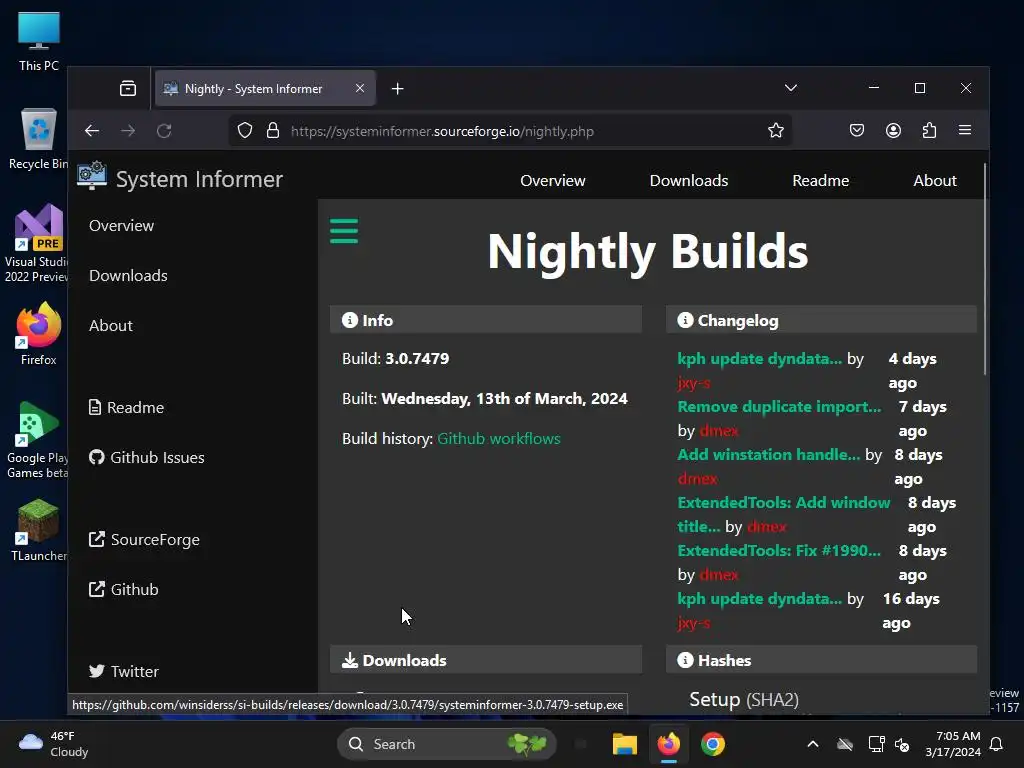Open About in the top navigation
Viewport: 1024px width, 768px height.
point(935,181)
